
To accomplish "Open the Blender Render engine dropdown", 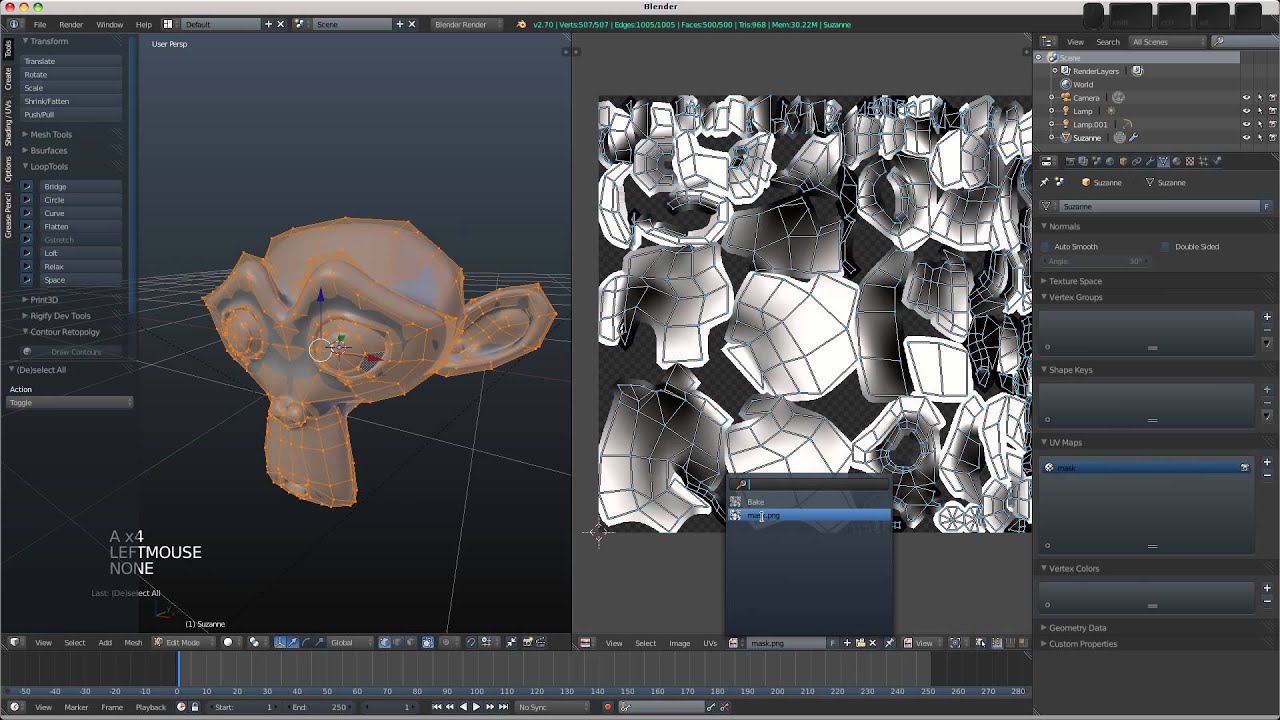I will click(x=468, y=24).
